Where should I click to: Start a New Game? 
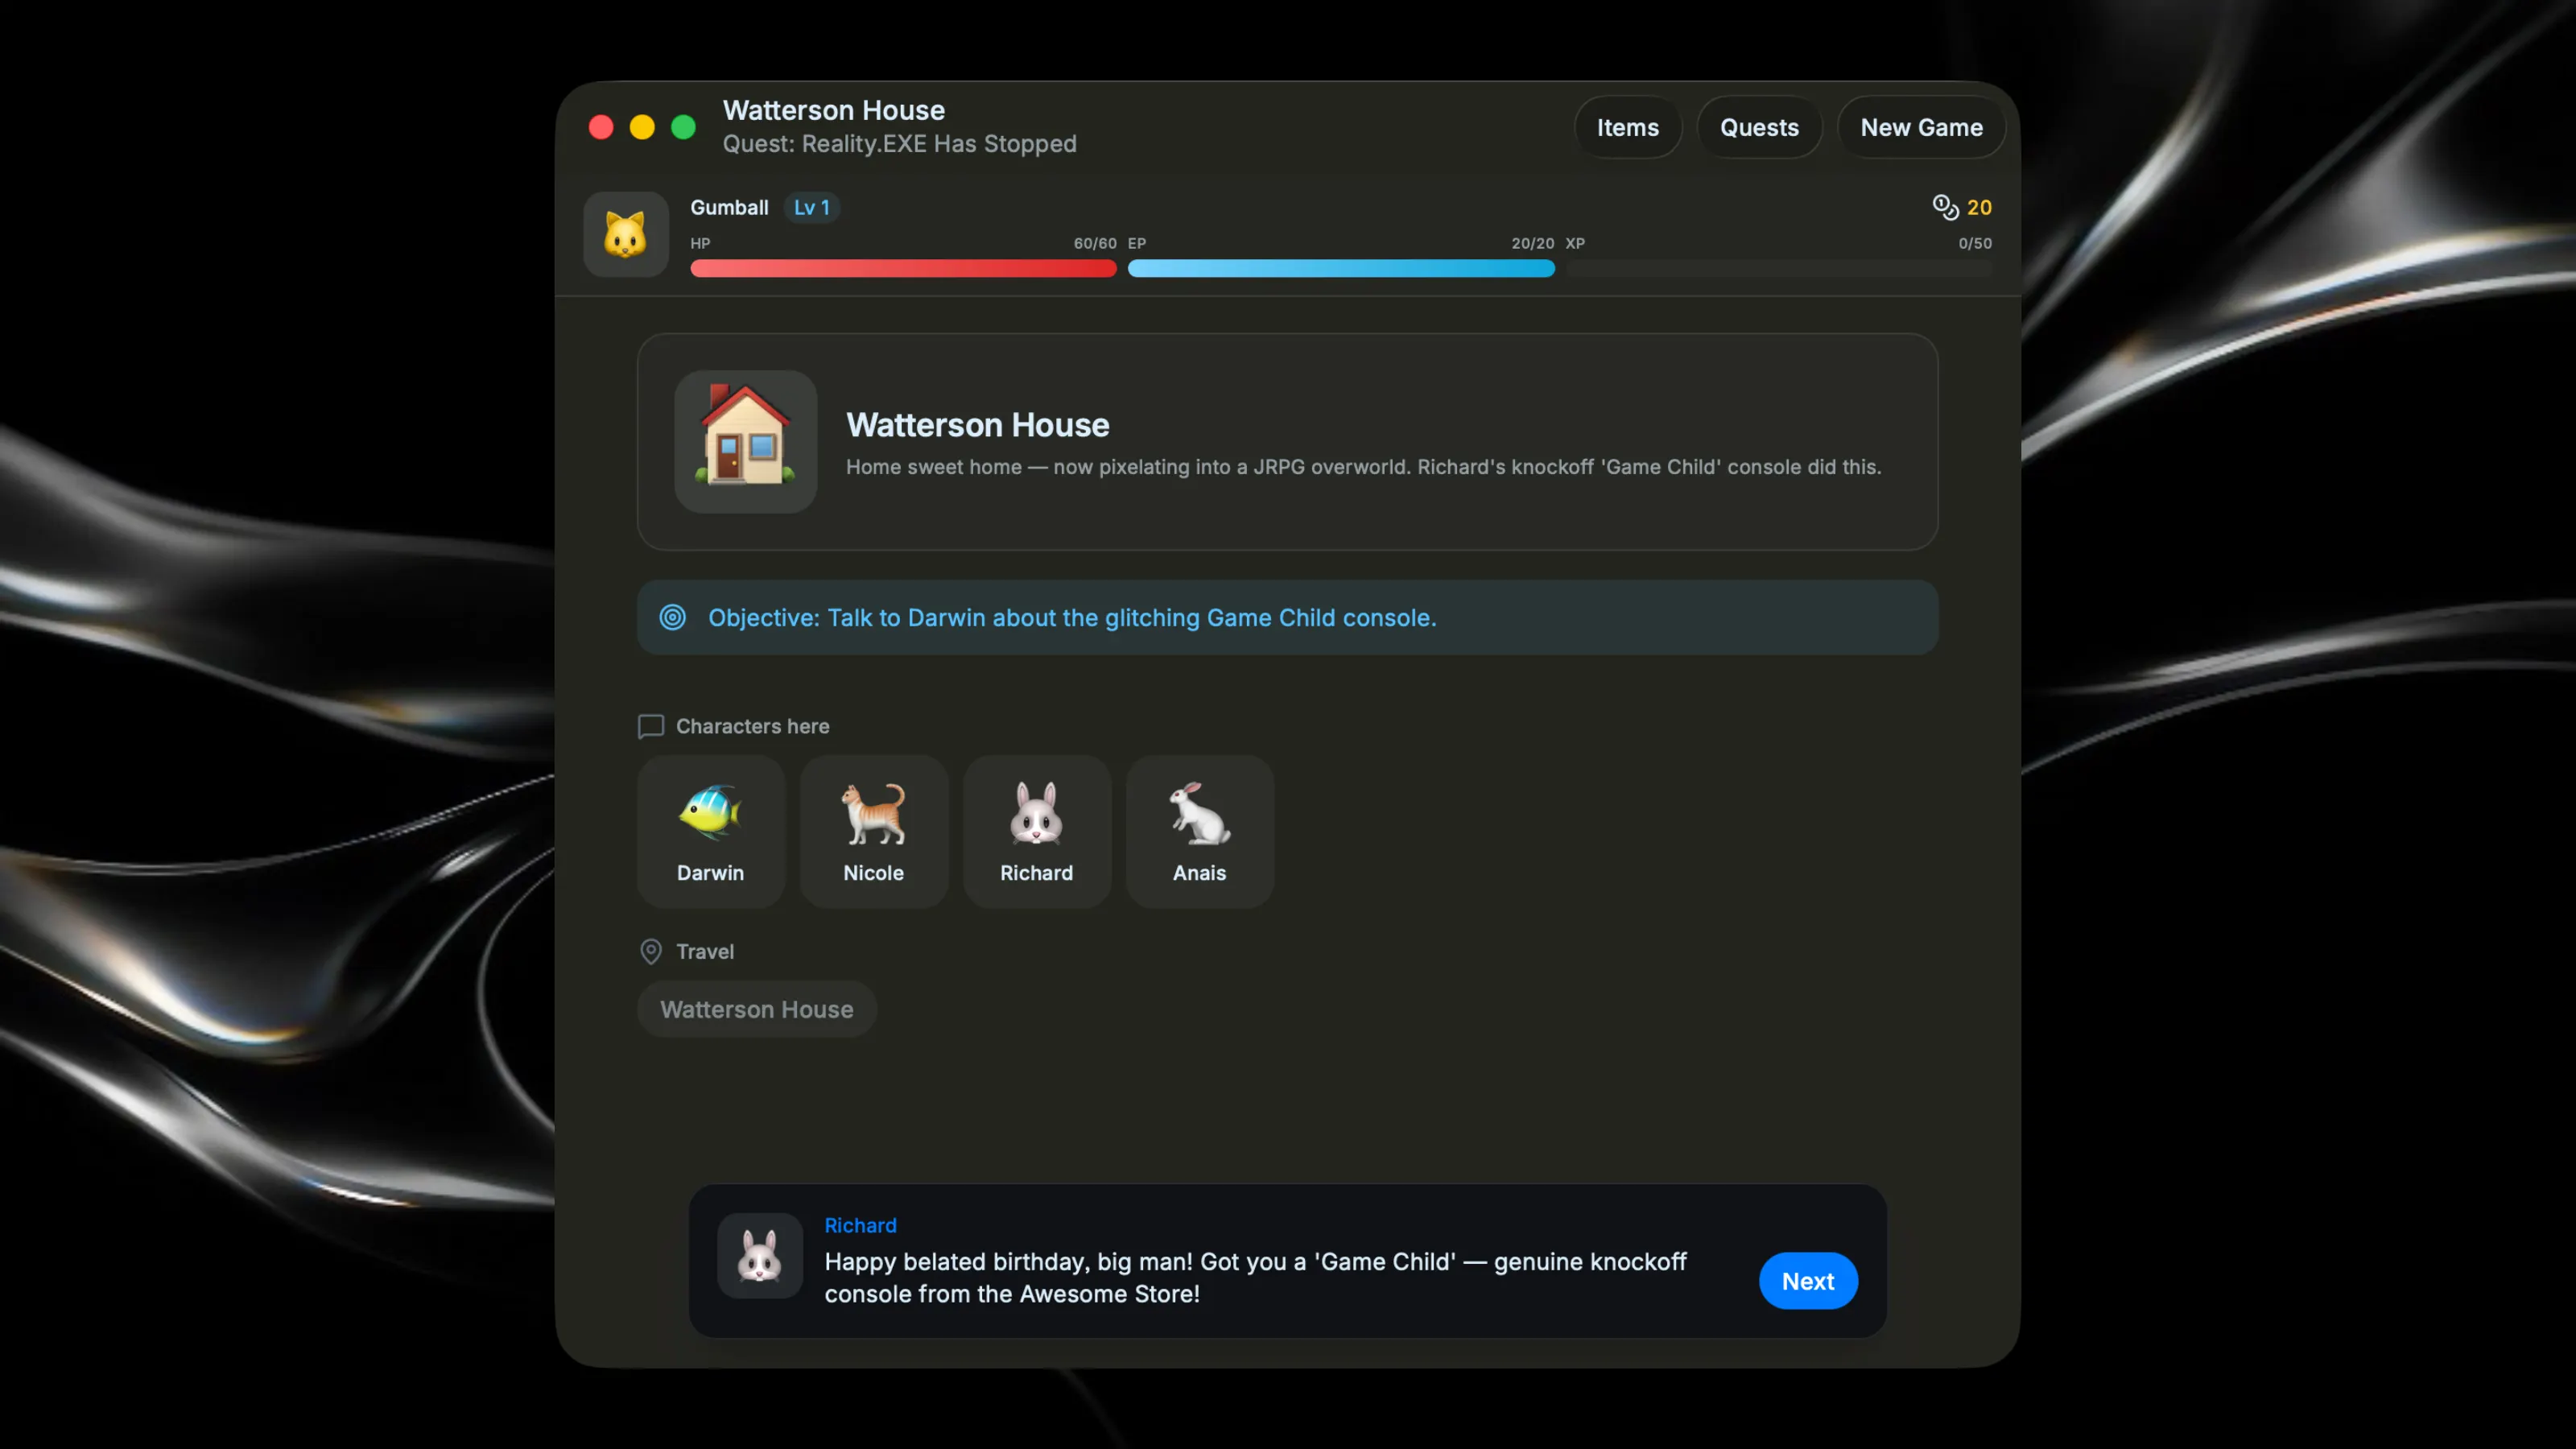pos(1921,127)
